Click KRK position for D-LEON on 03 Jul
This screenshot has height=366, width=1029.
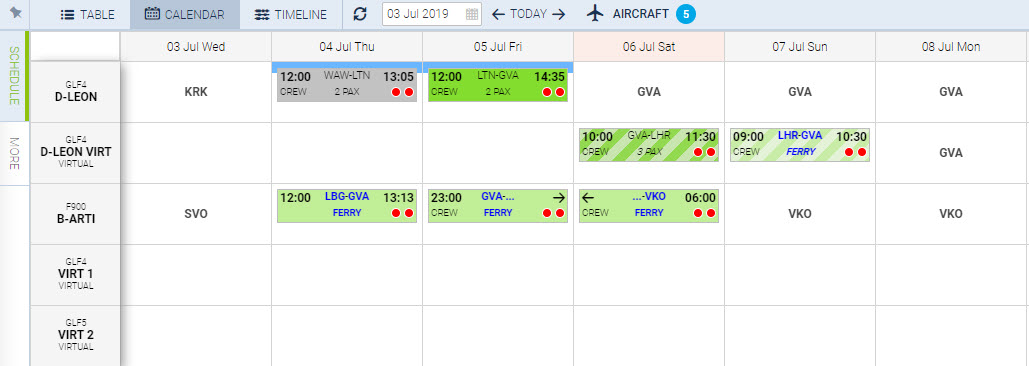click(196, 92)
